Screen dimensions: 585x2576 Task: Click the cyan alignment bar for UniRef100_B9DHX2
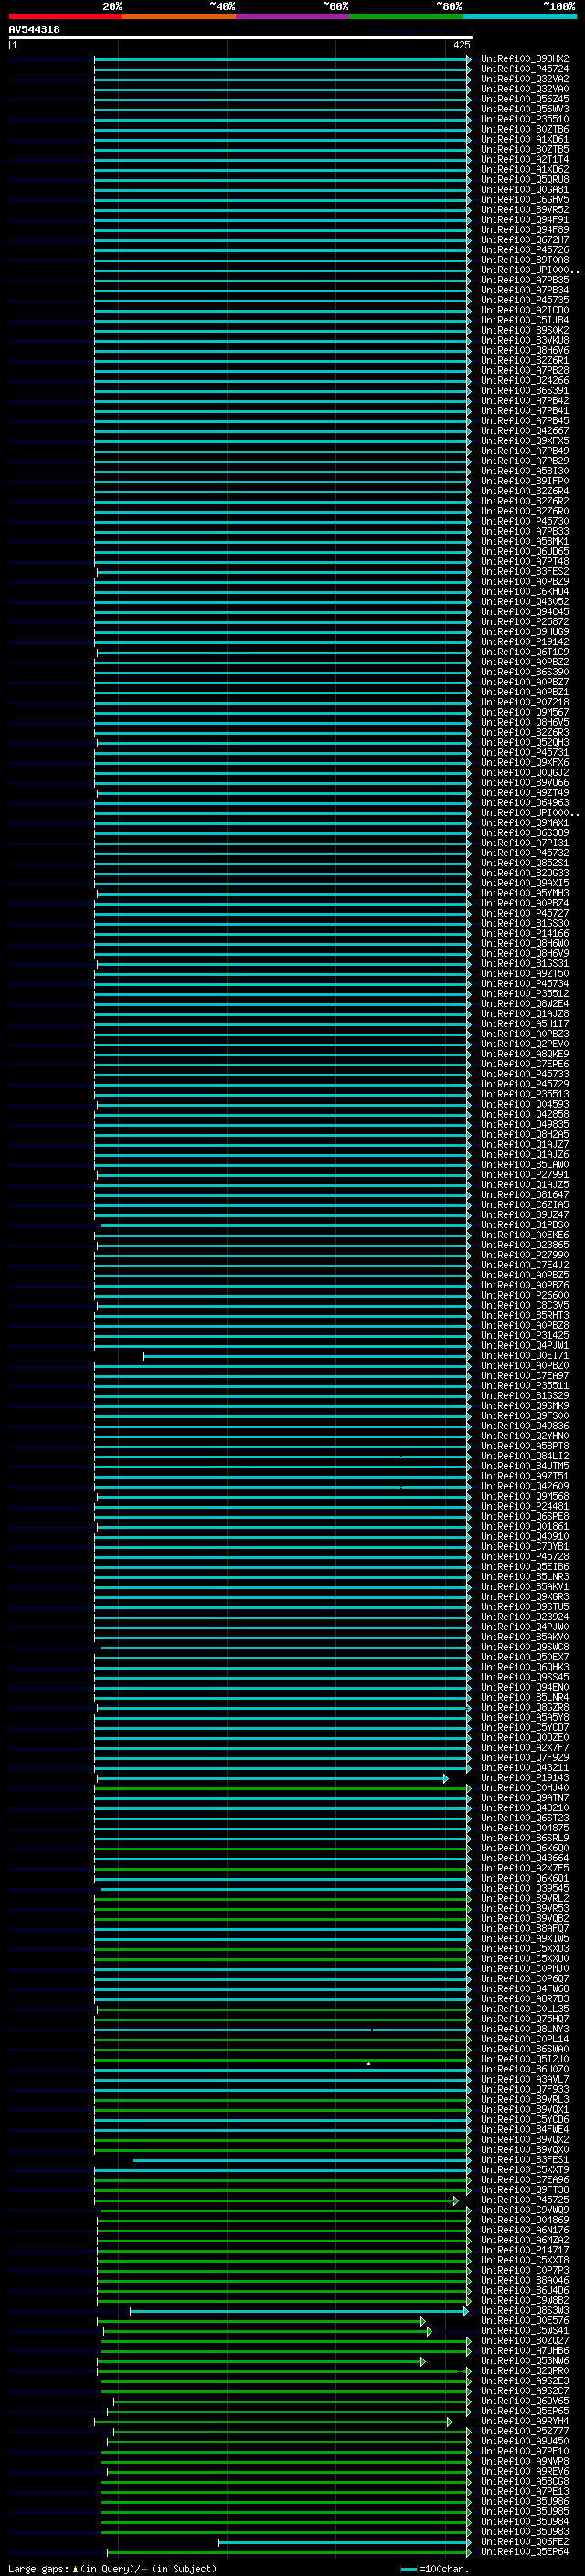tap(282, 60)
